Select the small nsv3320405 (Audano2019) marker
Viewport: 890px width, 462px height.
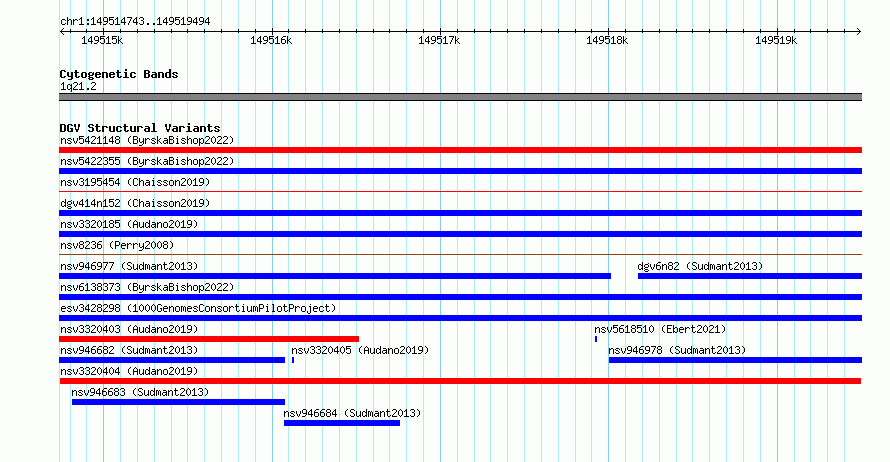293,360
